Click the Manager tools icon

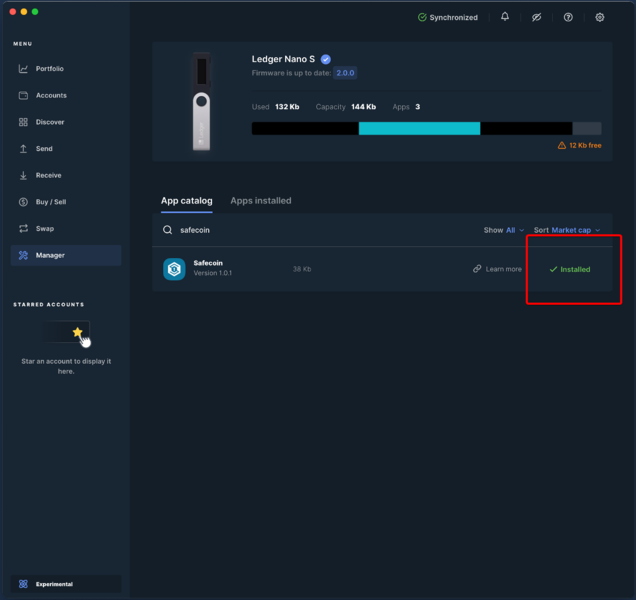[x=23, y=255]
